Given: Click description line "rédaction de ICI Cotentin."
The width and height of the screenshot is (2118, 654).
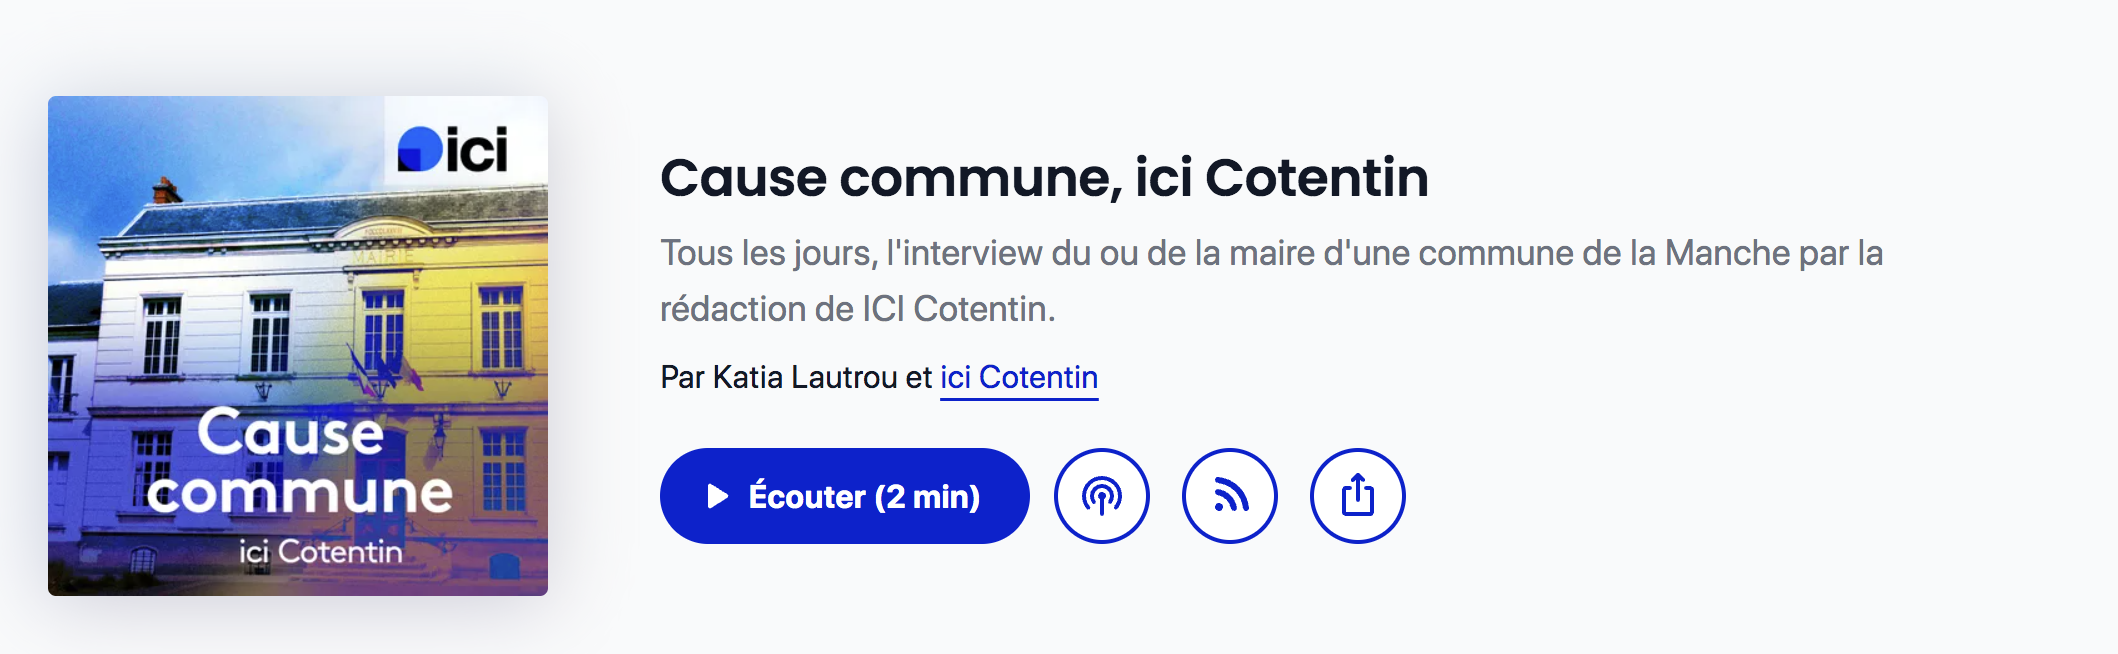Looking at the screenshot, I should tap(858, 309).
